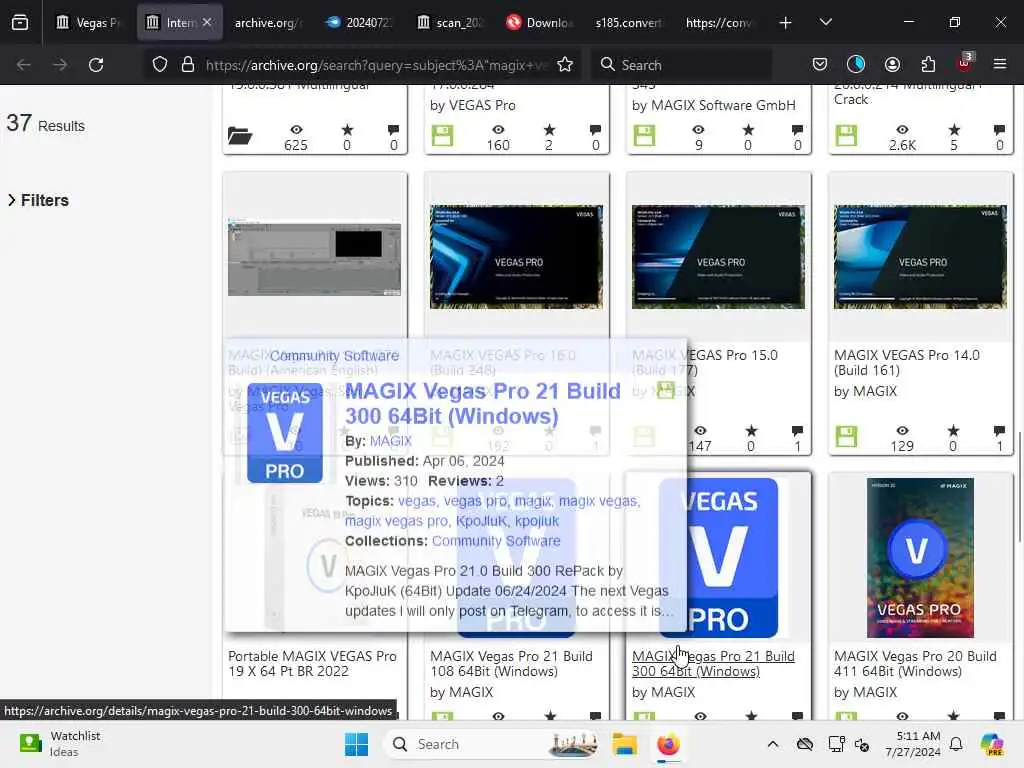The image size is (1024, 768).
Task: Click the site security padlock icon
Action: click(x=188, y=65)
